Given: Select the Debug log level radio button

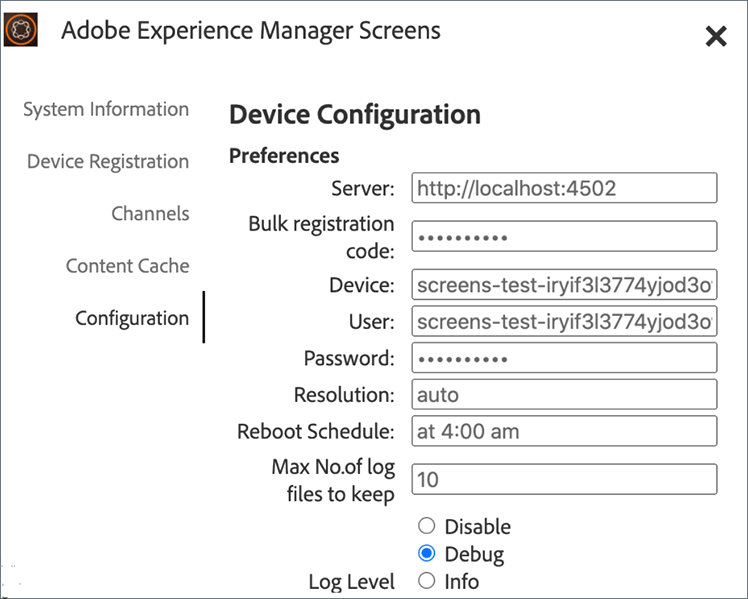Looking at the screenshot, I should click(x=427, y=554).
